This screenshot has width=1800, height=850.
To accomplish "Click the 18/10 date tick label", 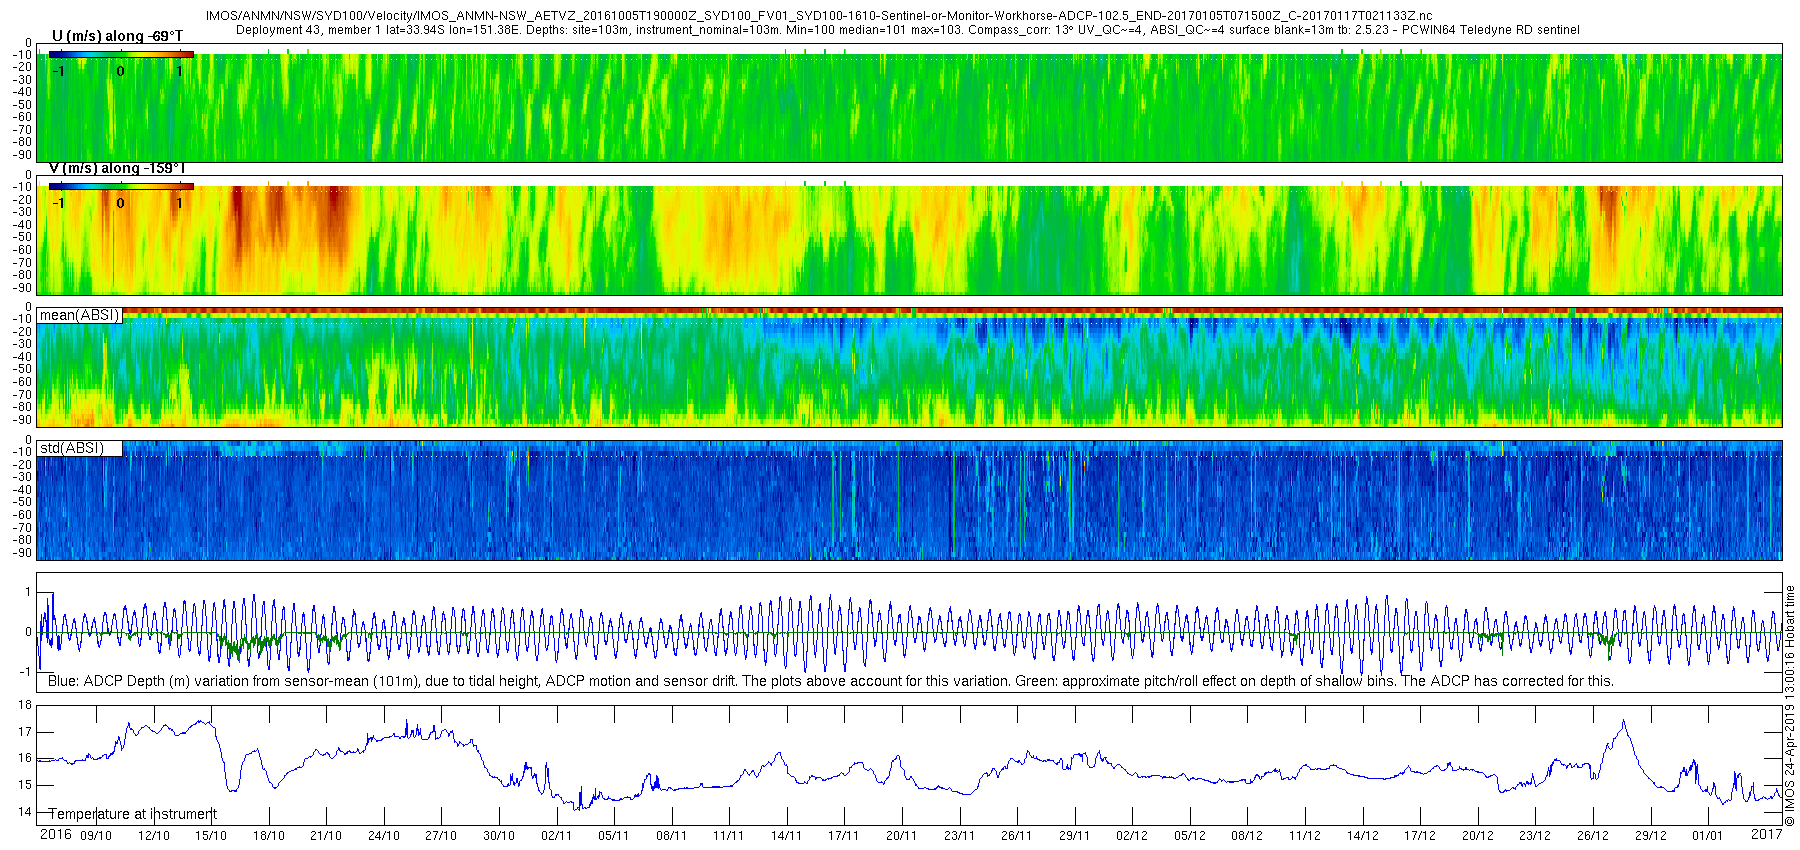I will (x=269, y=836).
